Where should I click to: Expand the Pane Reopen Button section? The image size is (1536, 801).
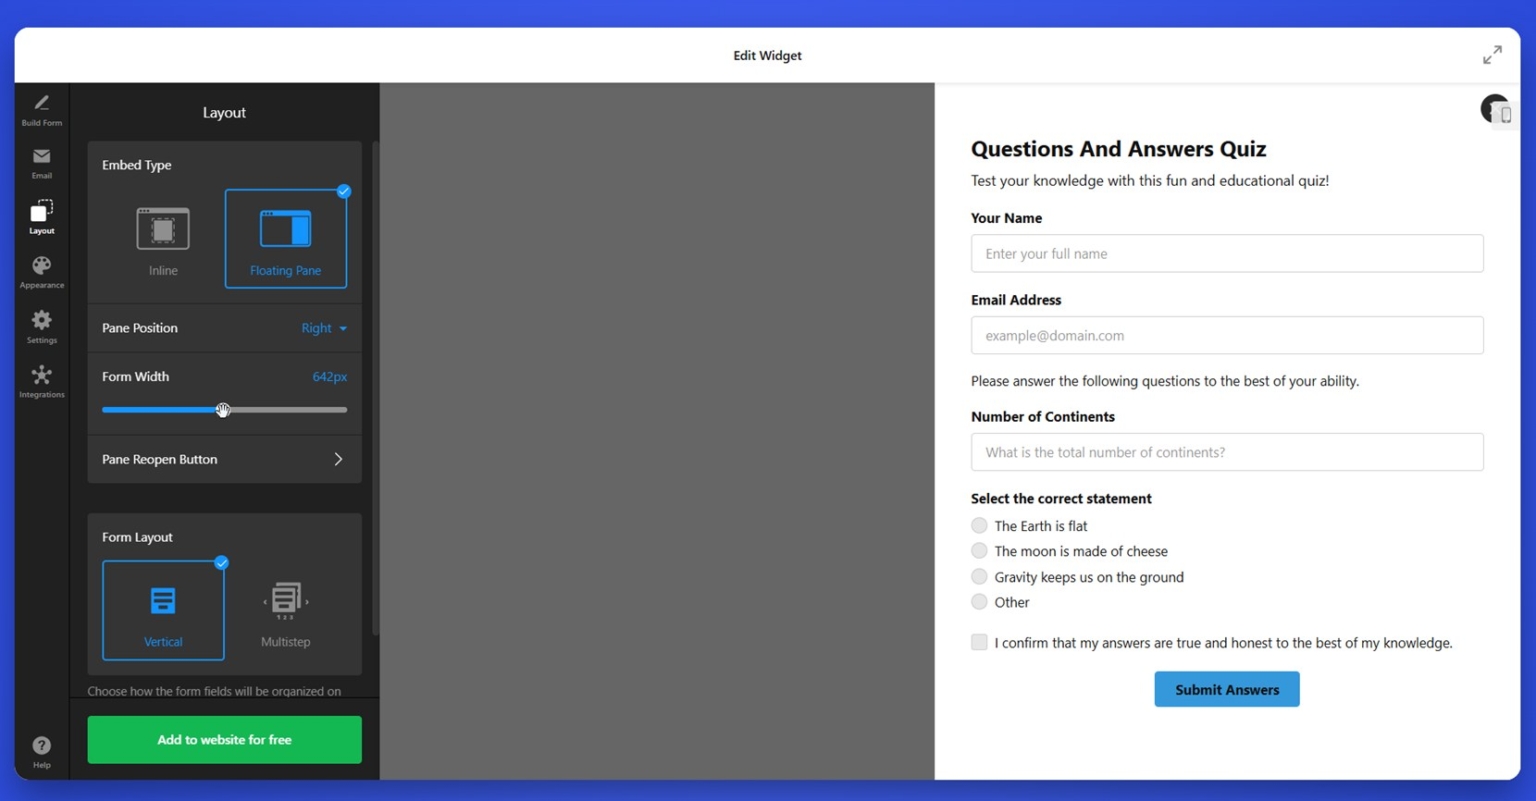click(x=224, y=459)
